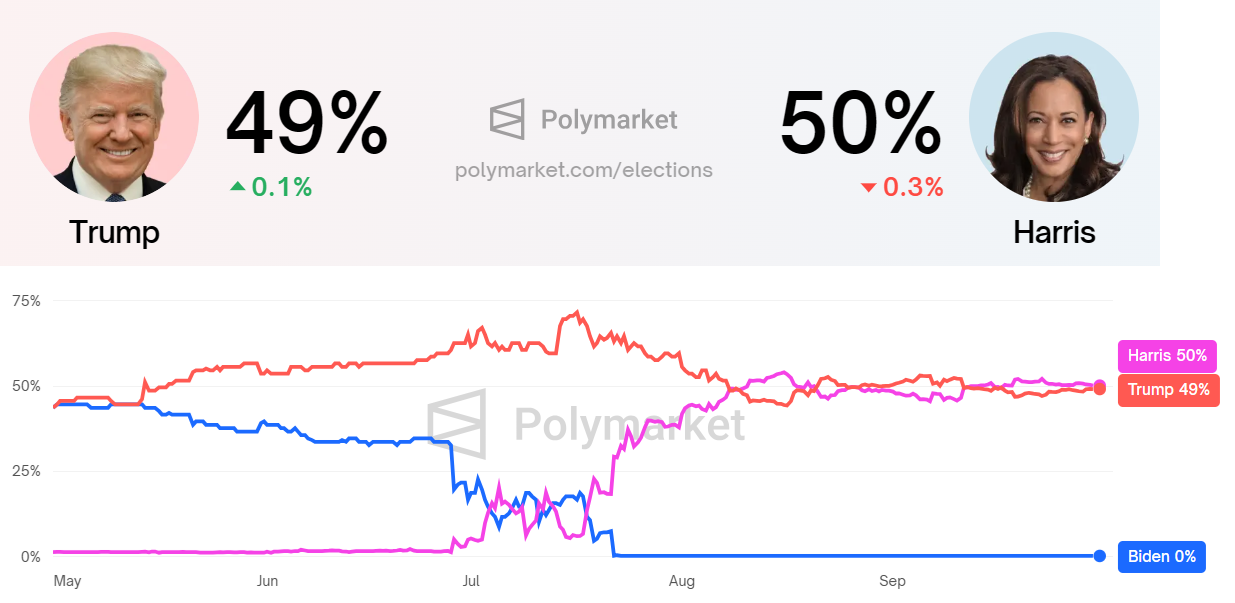Click the 75% label on the y-axis
1235x603 pixels.
point(25,300)
